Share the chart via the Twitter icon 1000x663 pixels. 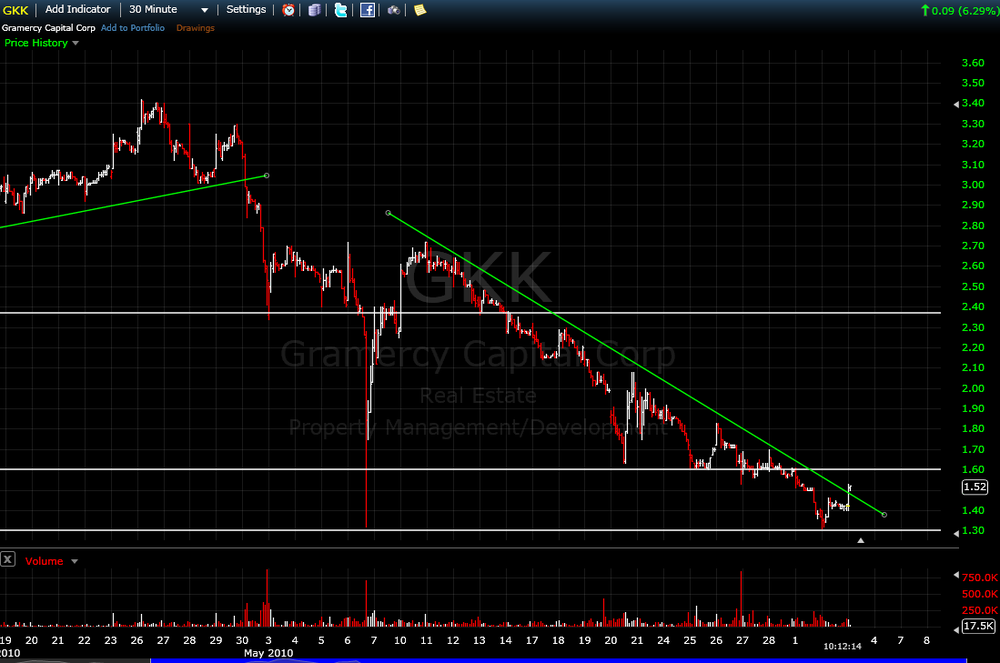341,10
